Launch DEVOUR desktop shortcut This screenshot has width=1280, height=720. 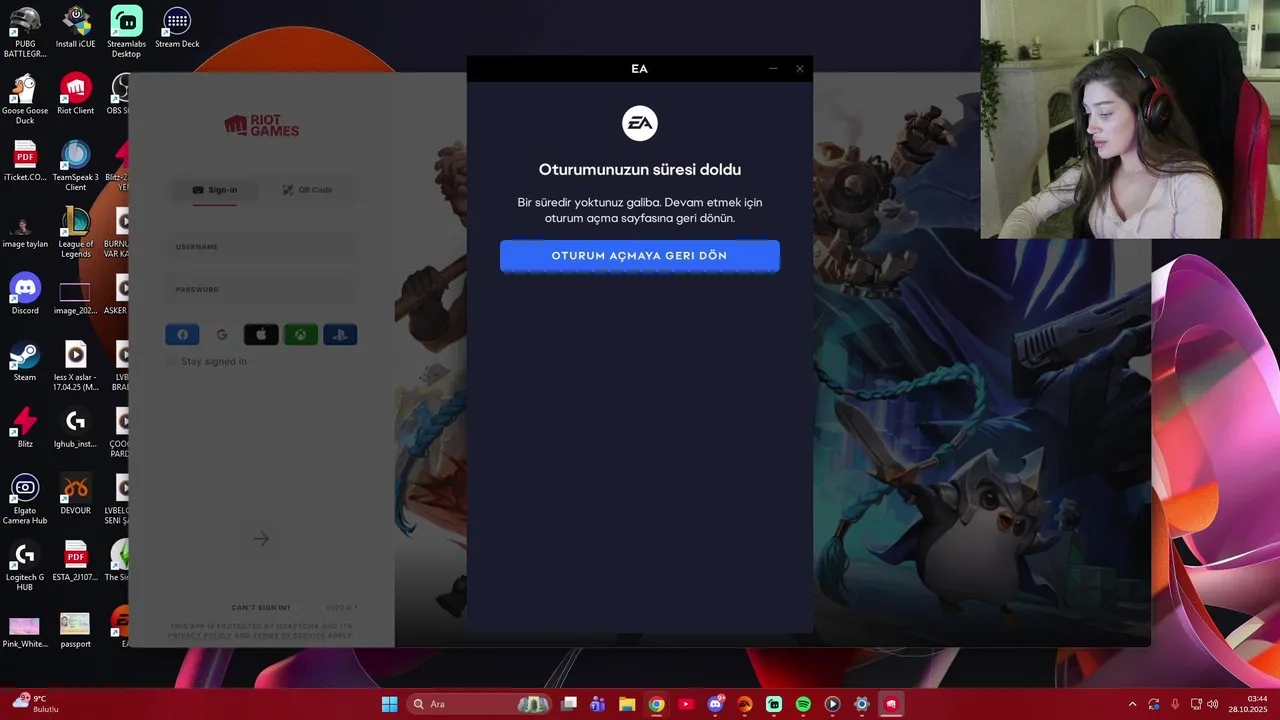(x=75, y=494)
